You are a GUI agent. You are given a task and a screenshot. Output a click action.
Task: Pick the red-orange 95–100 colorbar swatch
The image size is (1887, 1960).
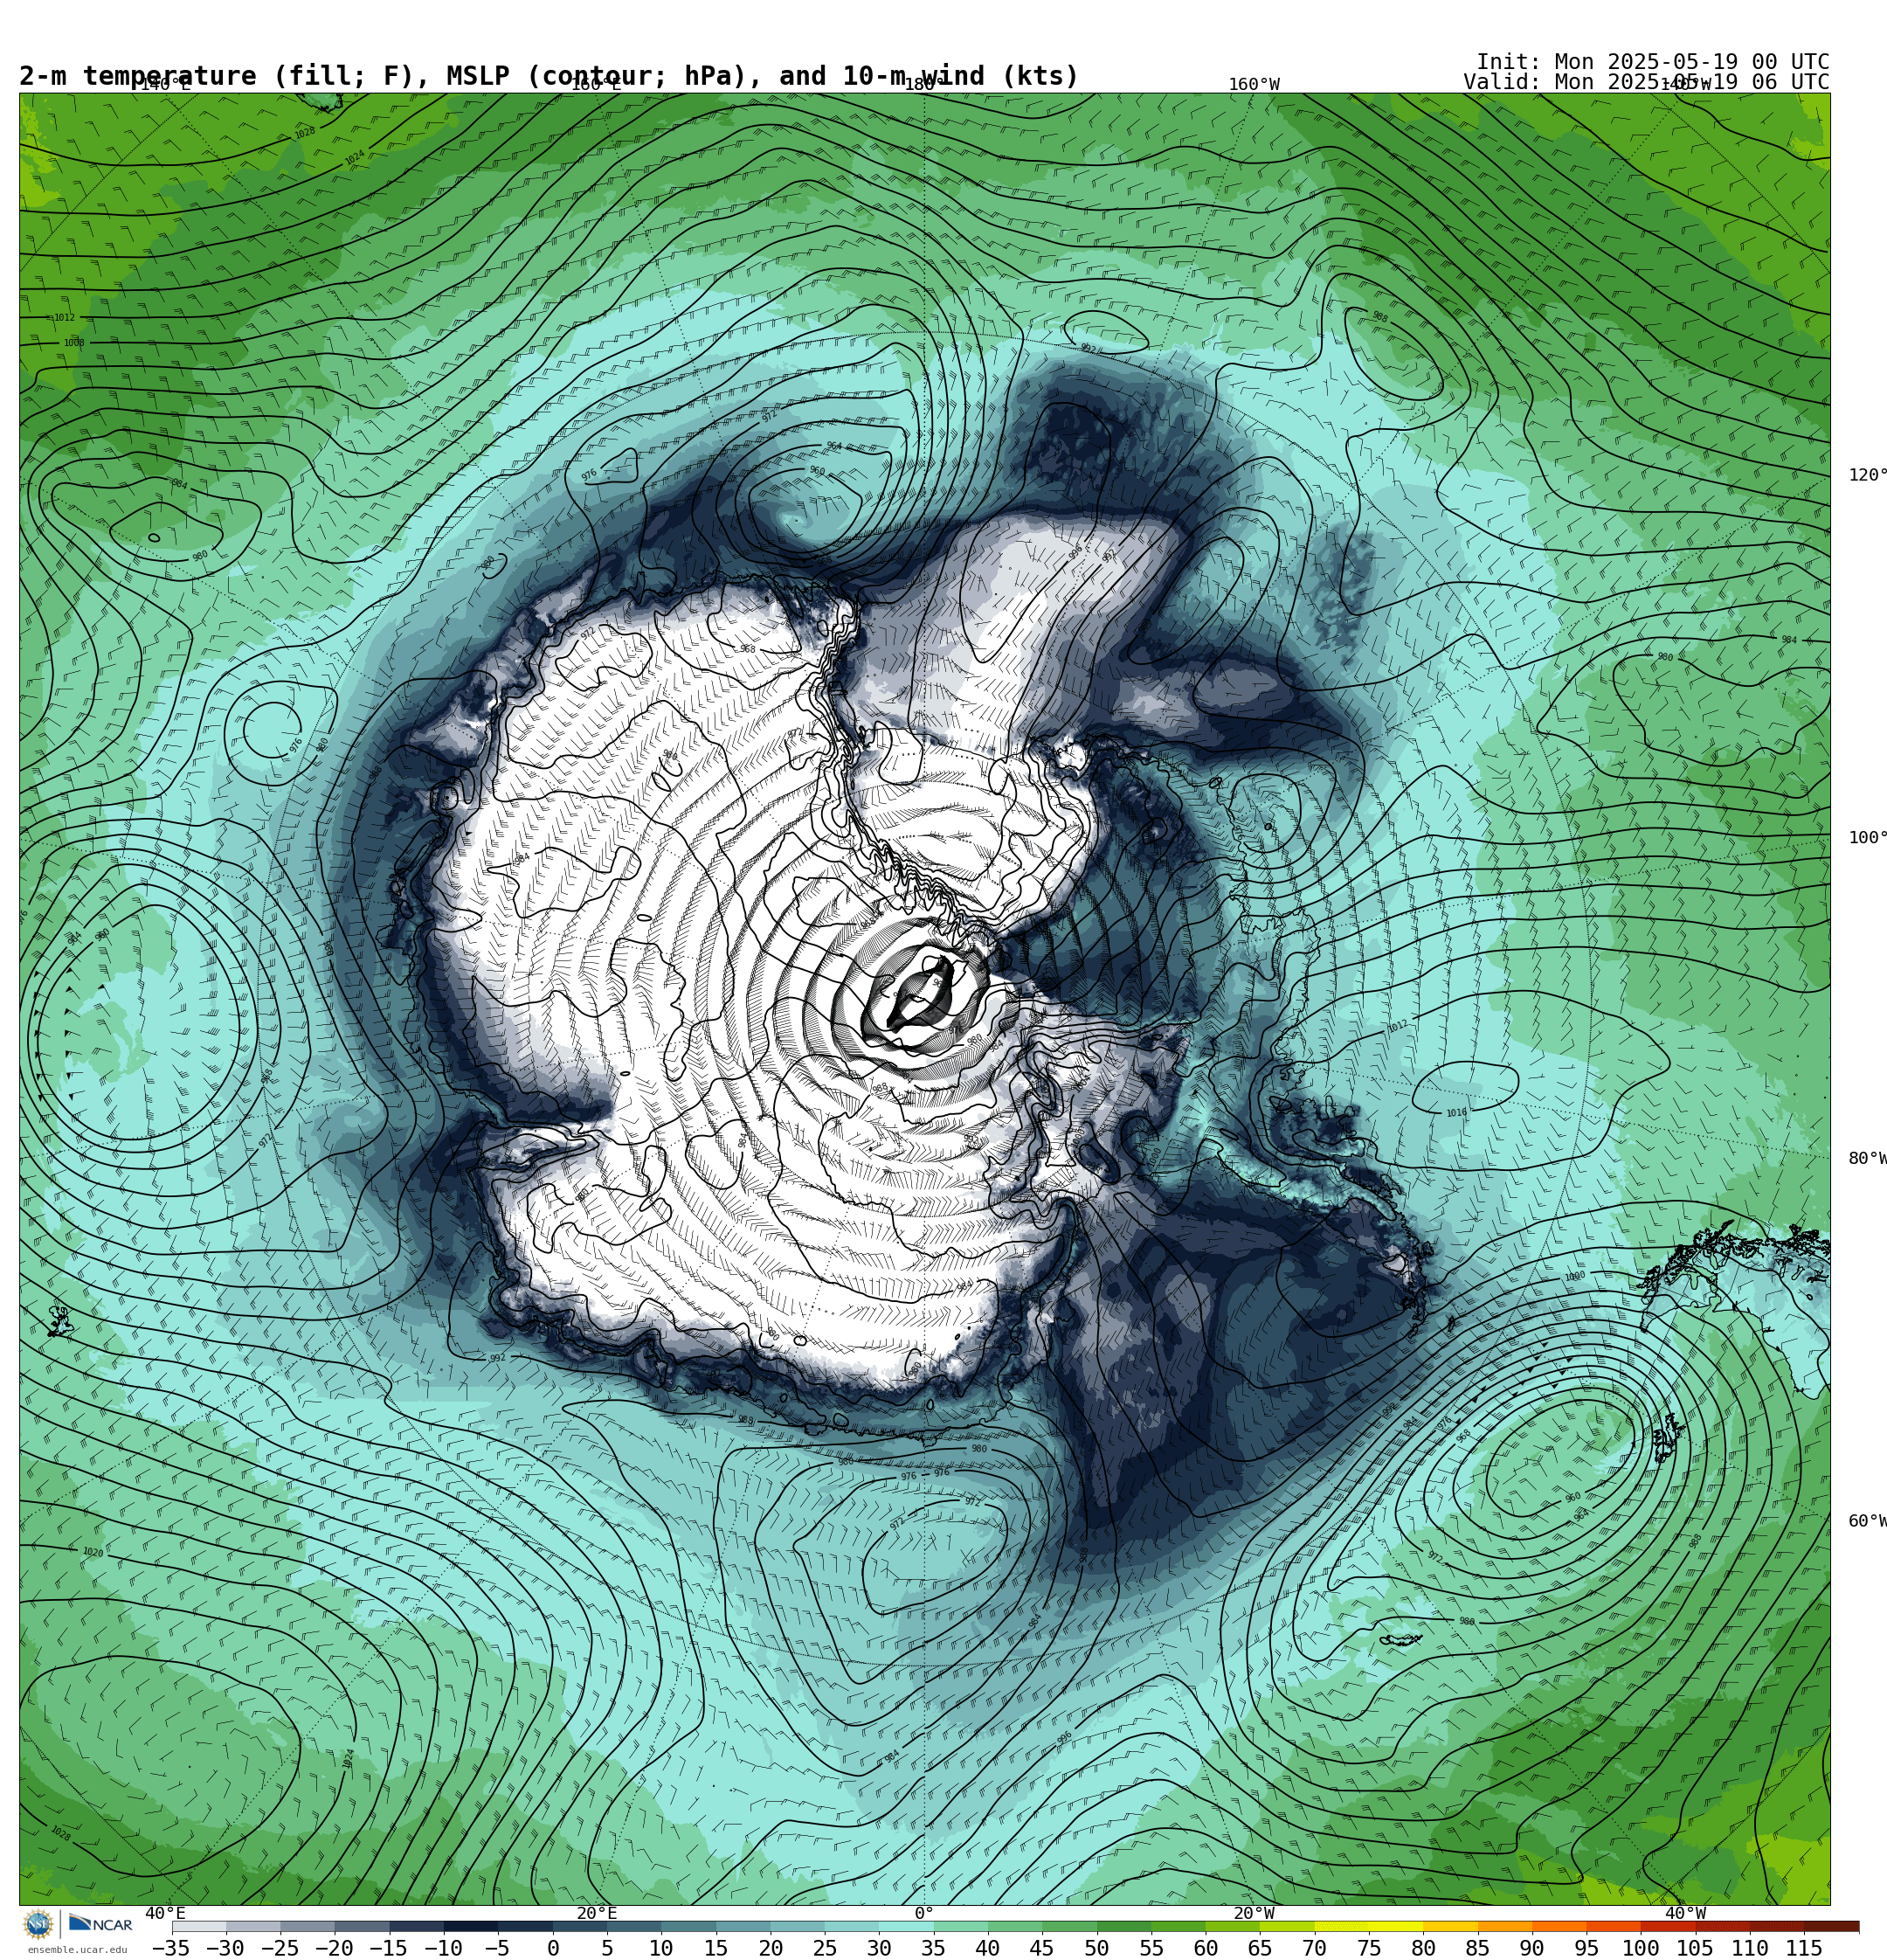coord(1613,1926)
